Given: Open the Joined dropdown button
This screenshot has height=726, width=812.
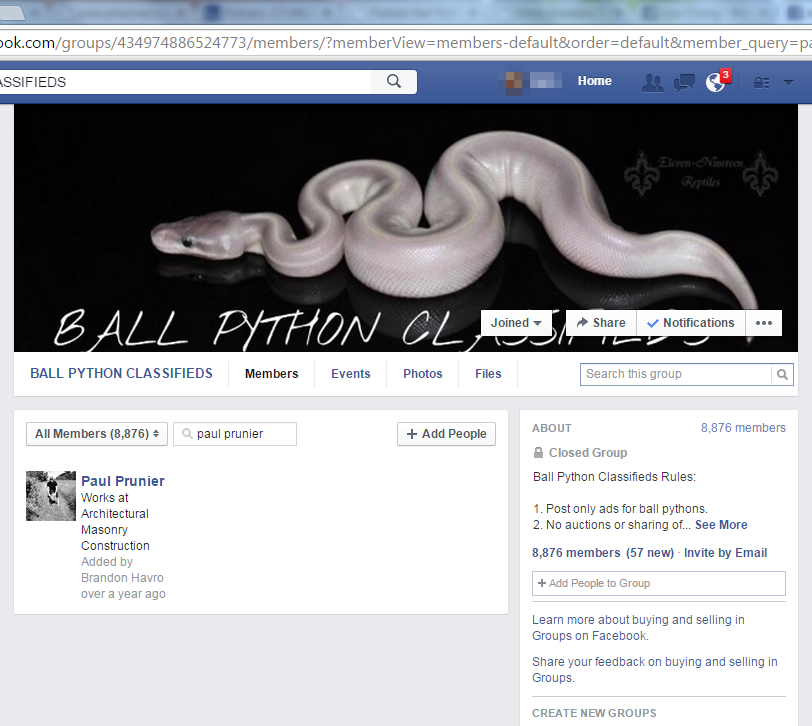Looking at the screenshot, I should coord(516,323).
